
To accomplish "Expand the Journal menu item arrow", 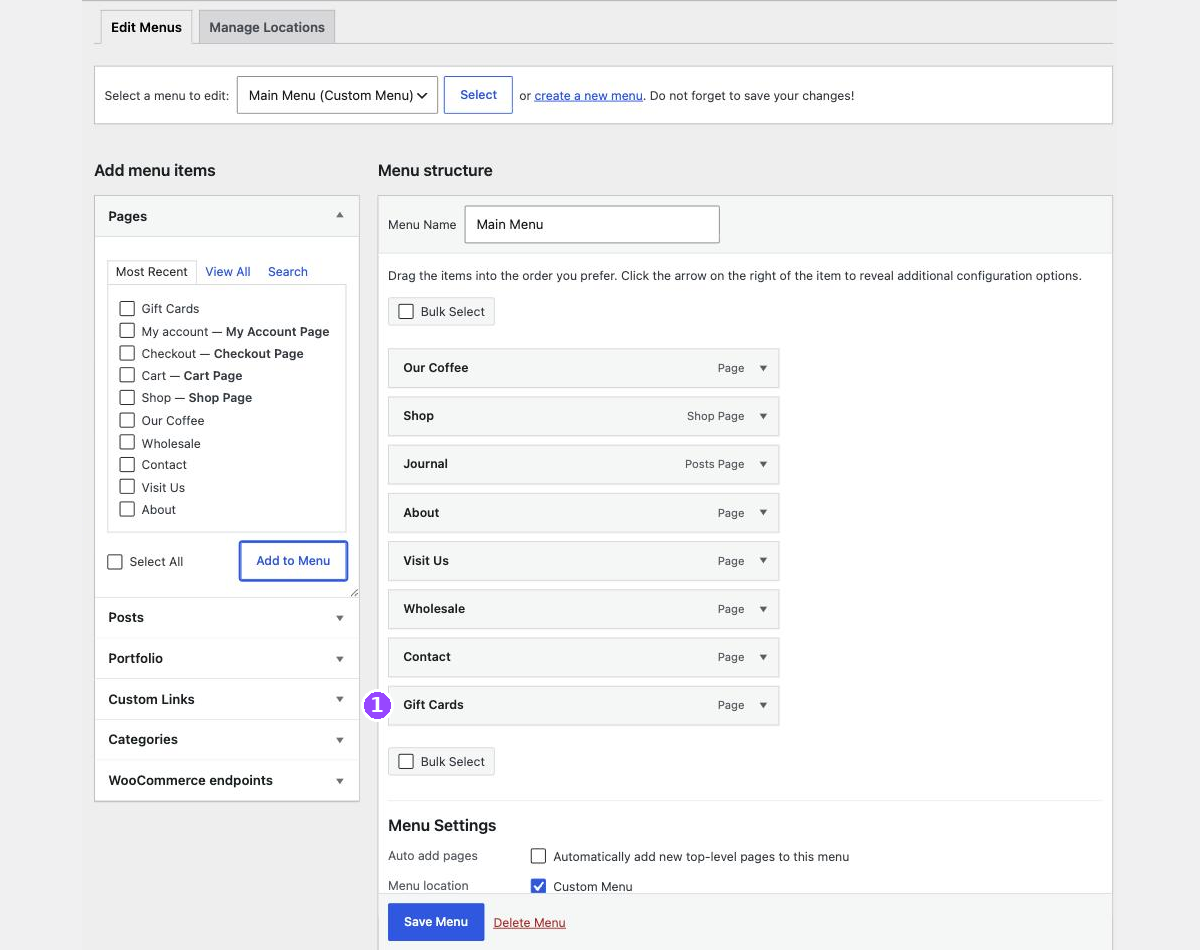I will (763, 464).
